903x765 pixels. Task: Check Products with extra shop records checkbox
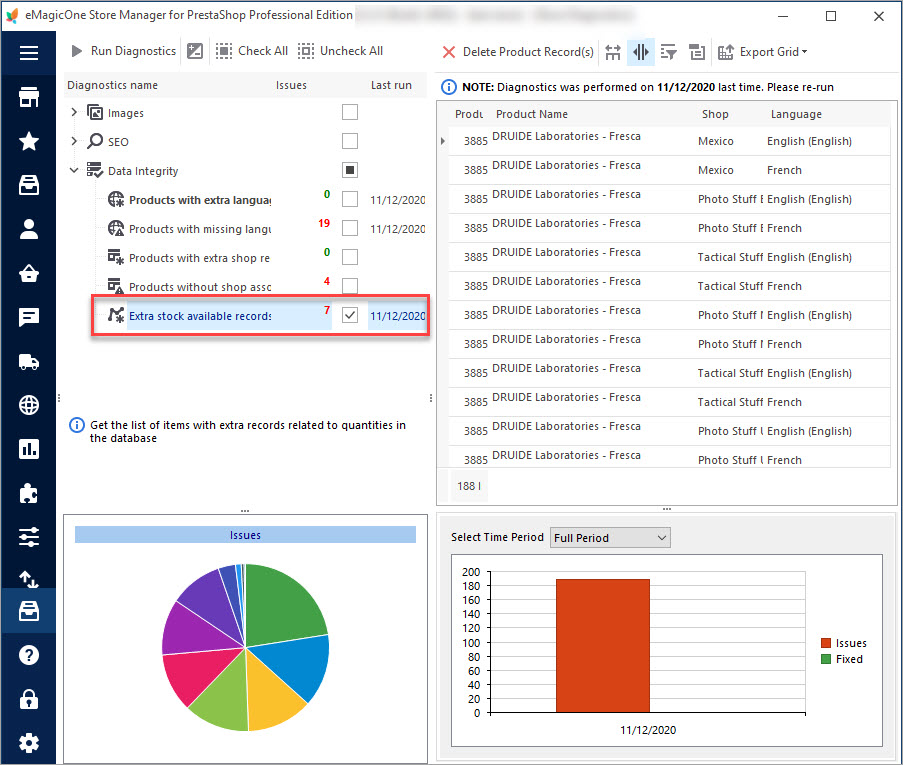point(350,257)
